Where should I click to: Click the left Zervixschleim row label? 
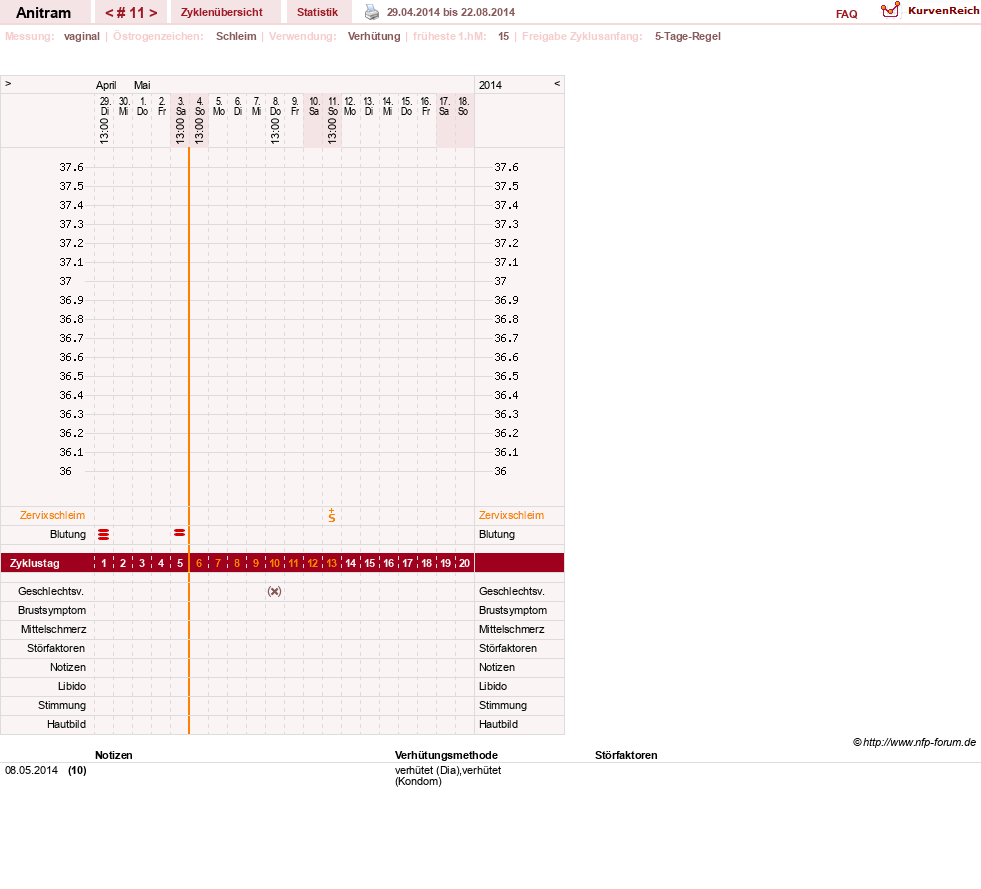click(52, 516)
